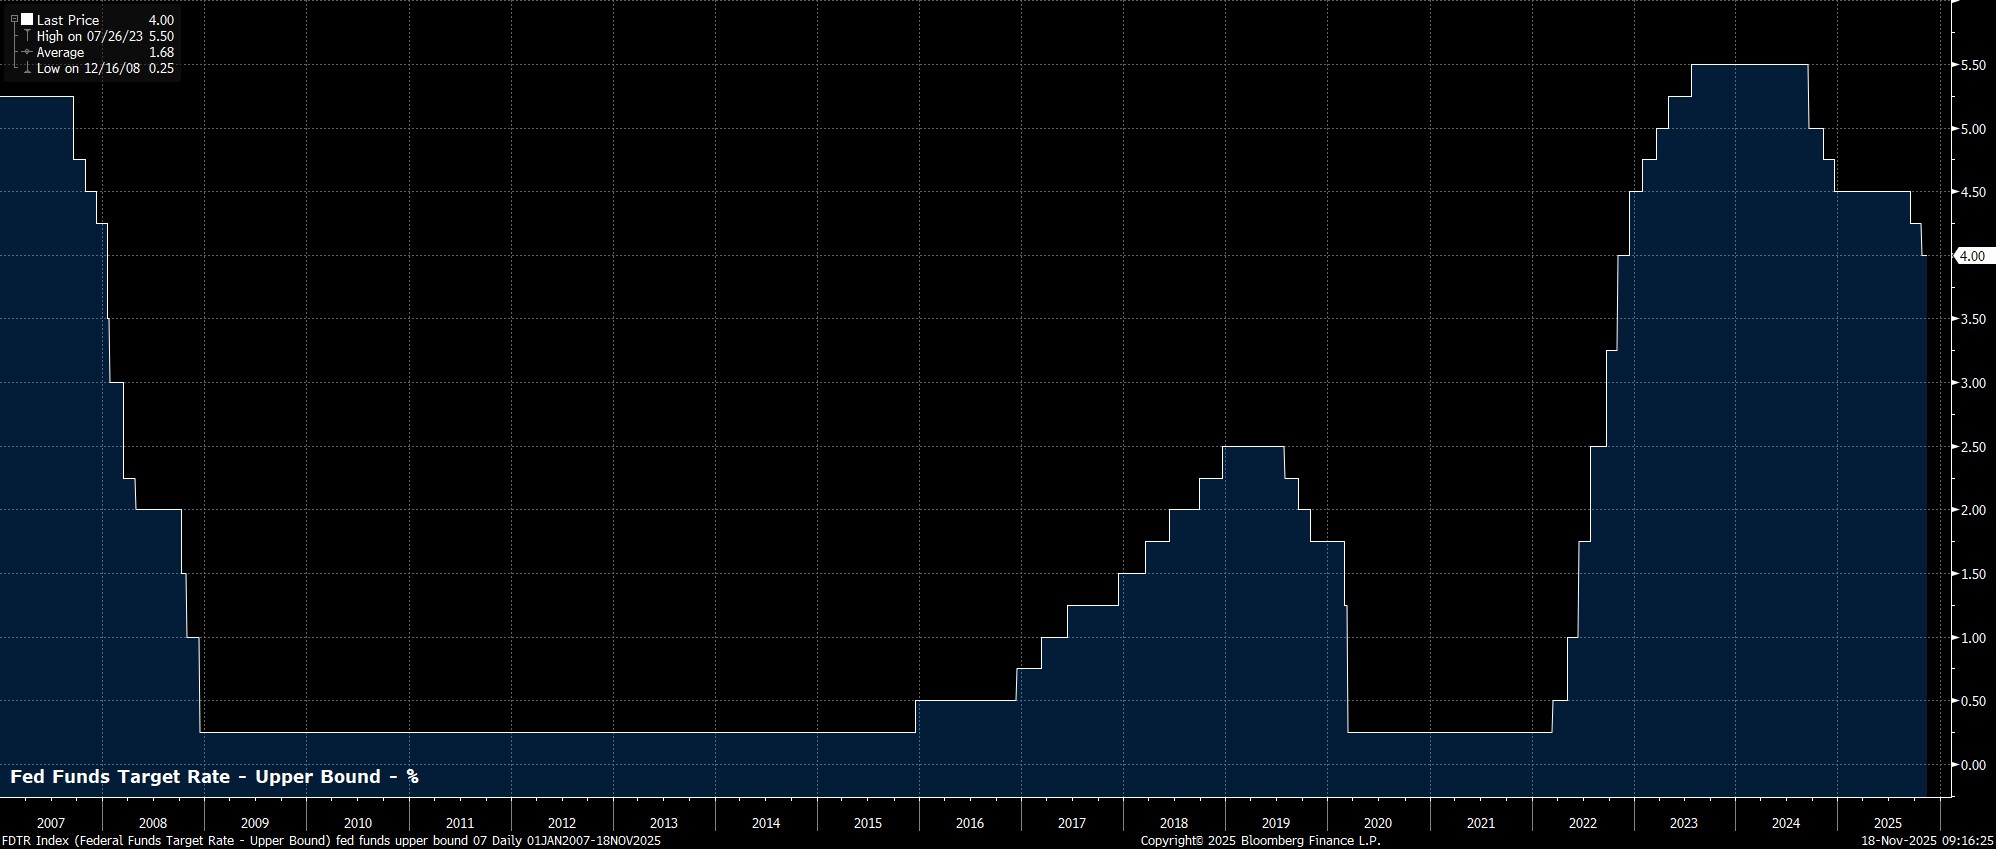Click the FDTR Index description footer text
1996x849 pixels.
(330, 841)
